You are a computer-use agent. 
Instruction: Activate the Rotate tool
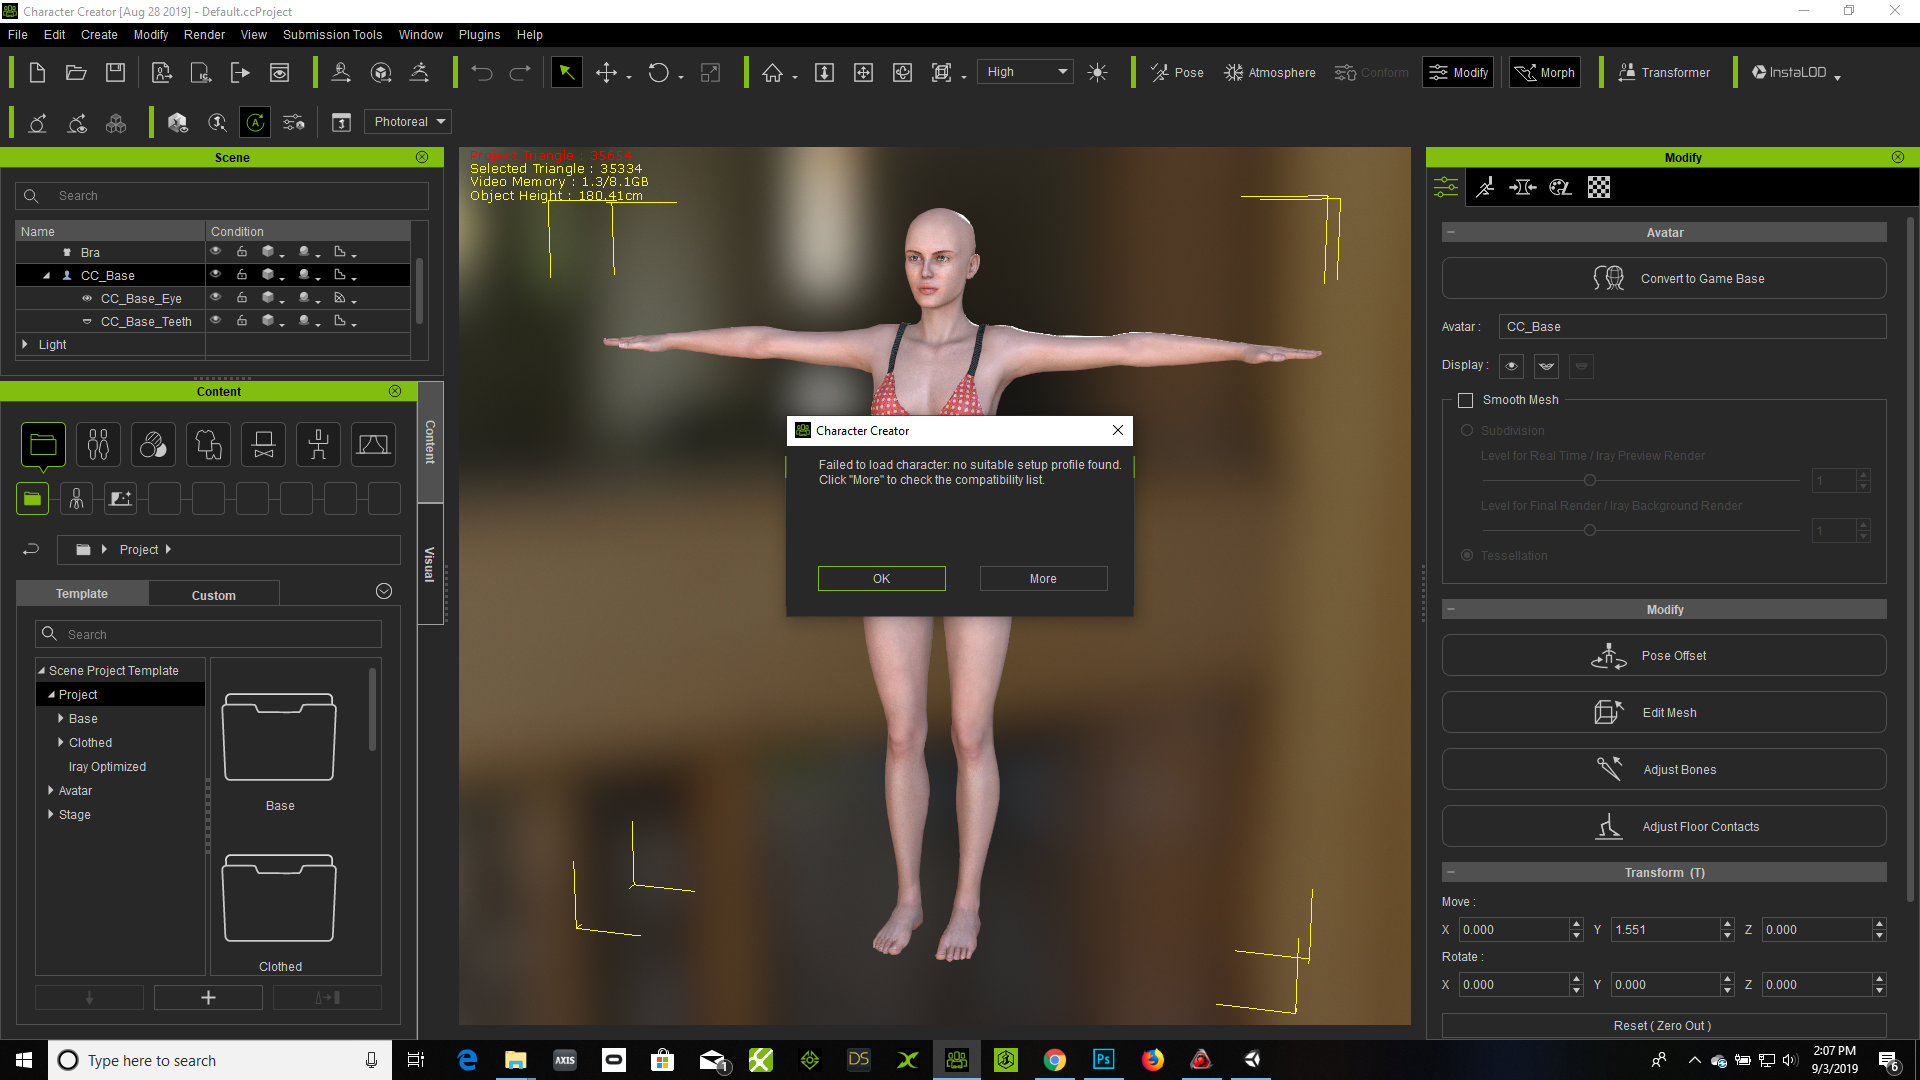658,72
